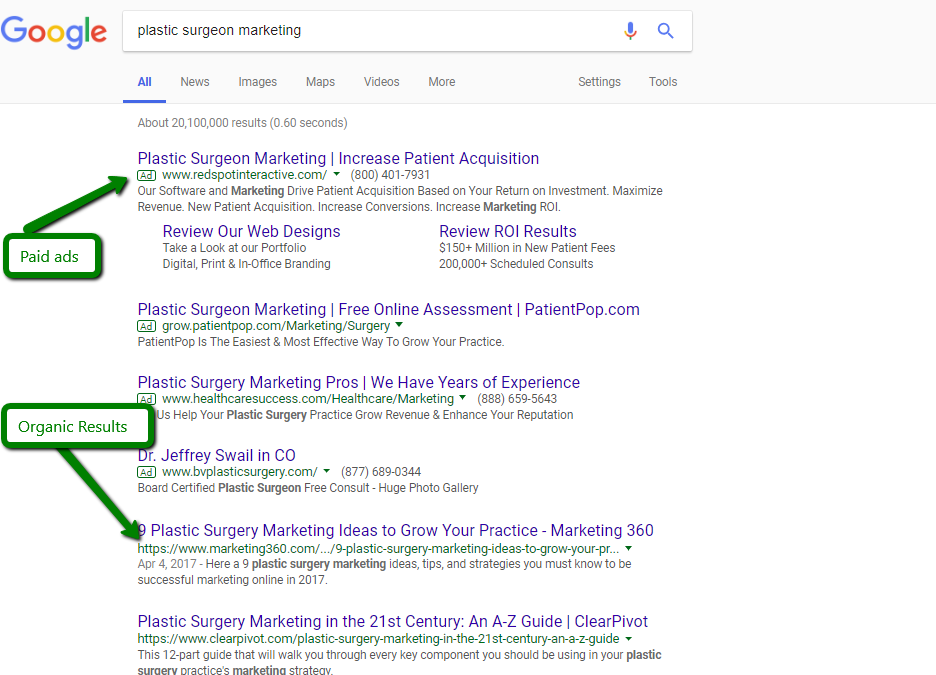Click '$150+ Million in New Patient Fees' text
This screenshot has width=936, height=675.
[527, 248]
